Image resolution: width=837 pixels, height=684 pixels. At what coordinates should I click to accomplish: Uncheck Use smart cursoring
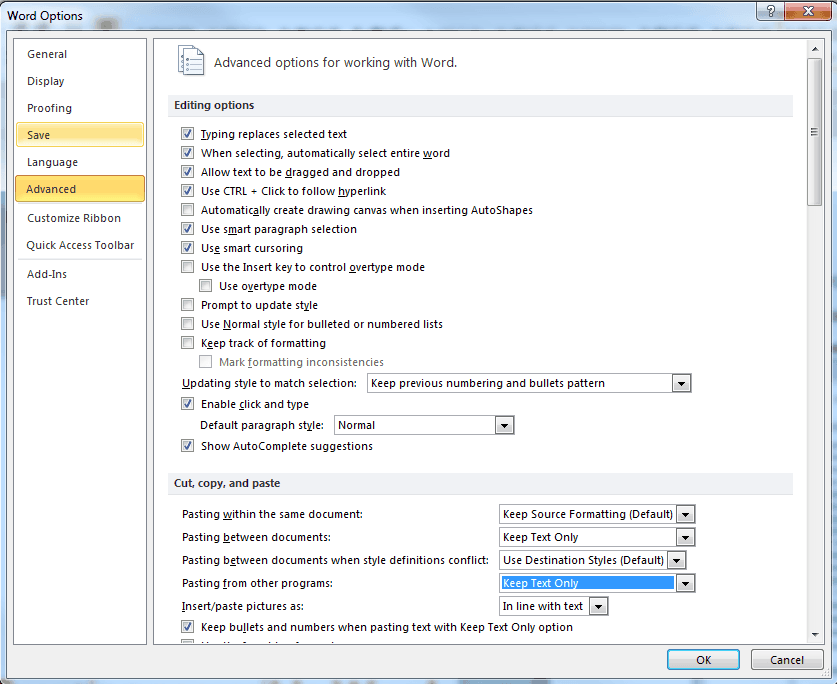(187, 248)
